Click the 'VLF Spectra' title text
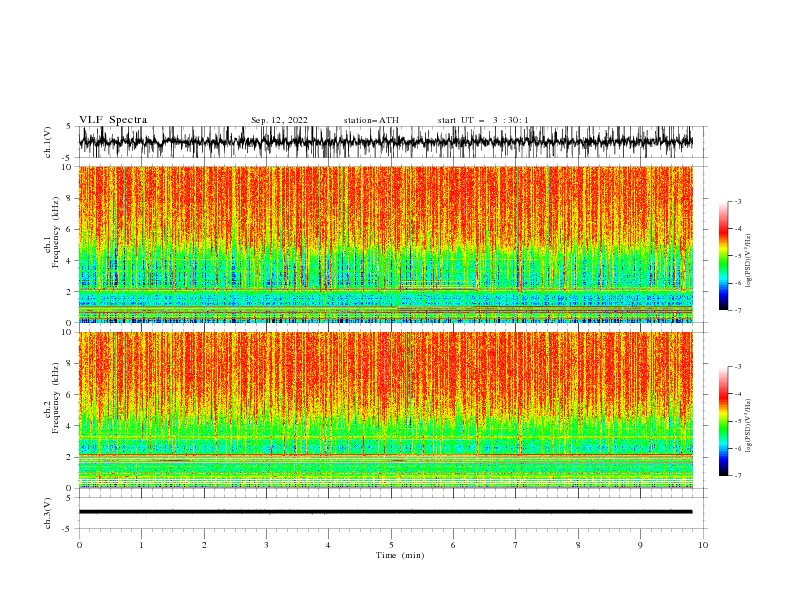Viewport: 792px width, 612px height. point(113,120)
